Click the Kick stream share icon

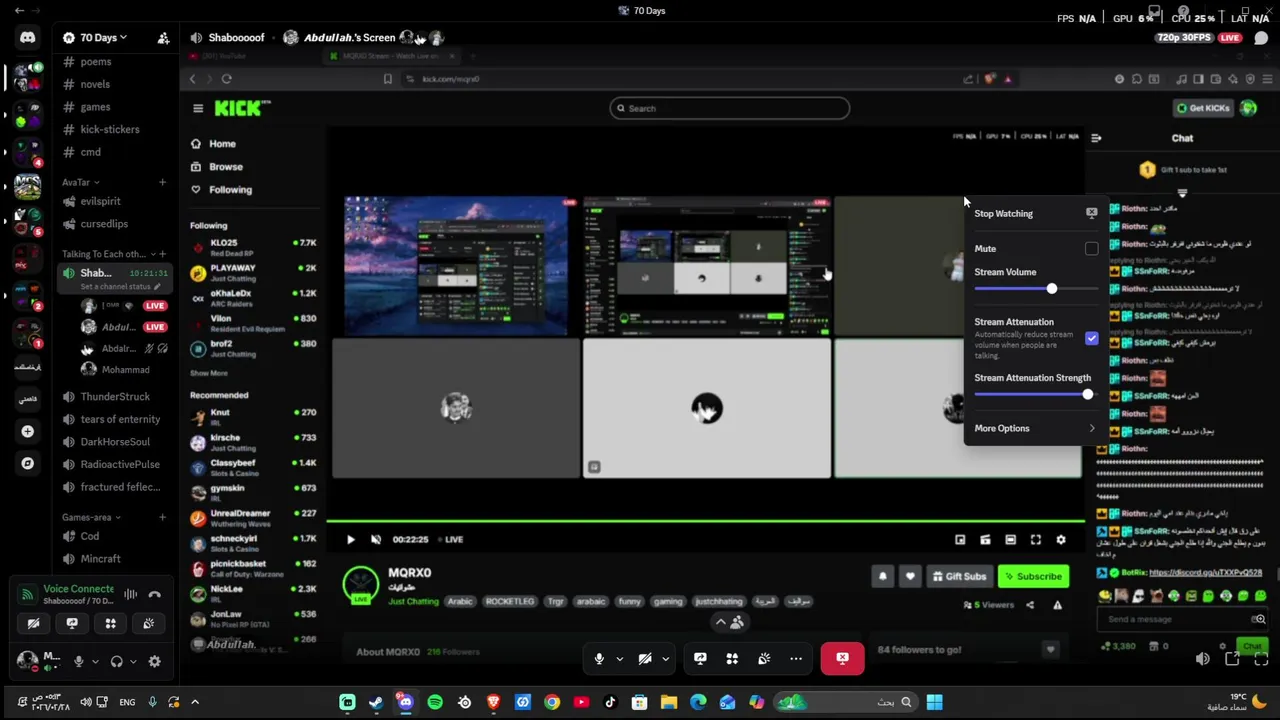[x=1030, y=605]
